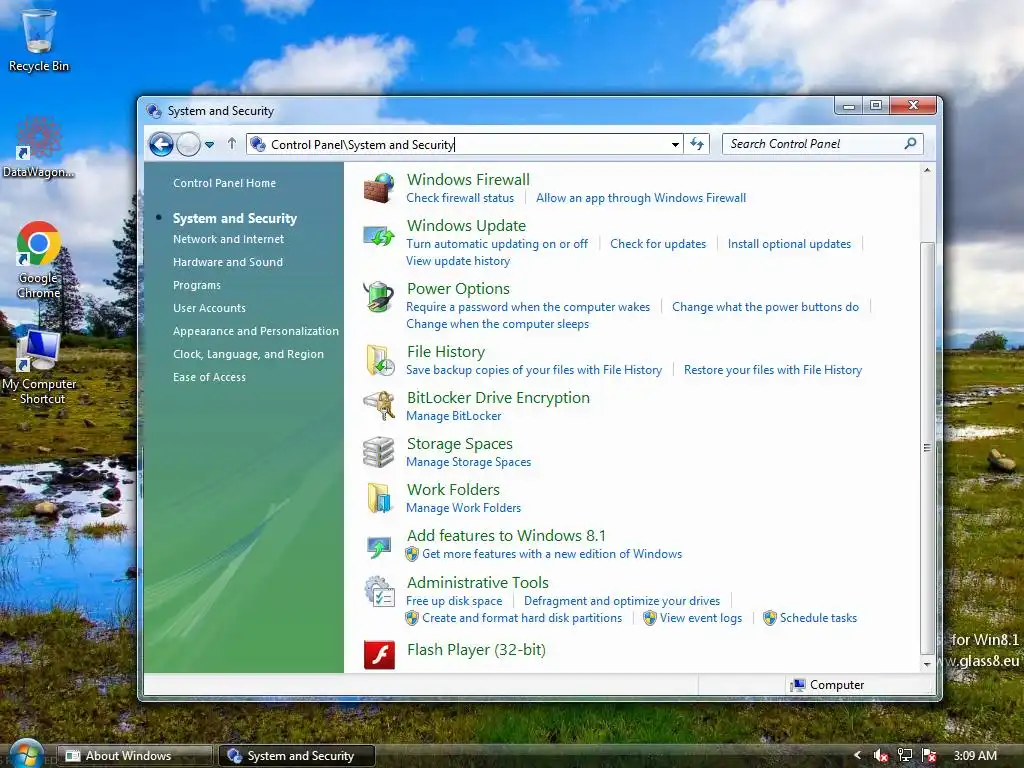Open Manage Storage Spaces link
This screenshot has height=768, width=1024.
[468, 462]
